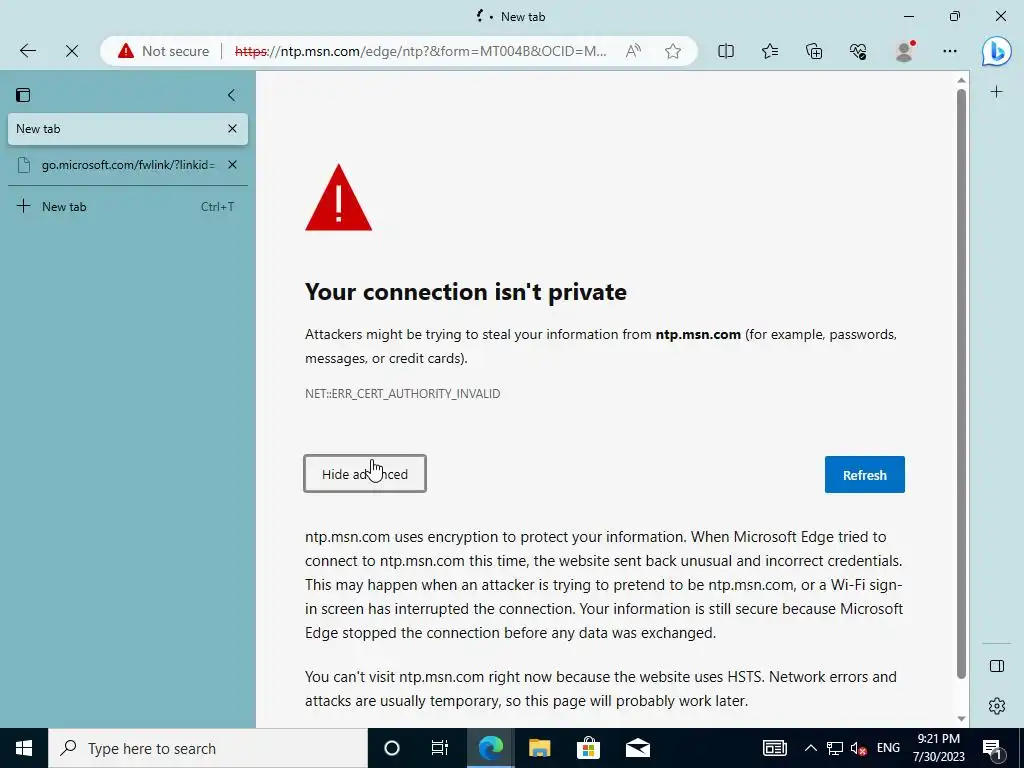Click the blue Refresh button
Viewport: 1024px width, 768px height.
click(865, 475)
